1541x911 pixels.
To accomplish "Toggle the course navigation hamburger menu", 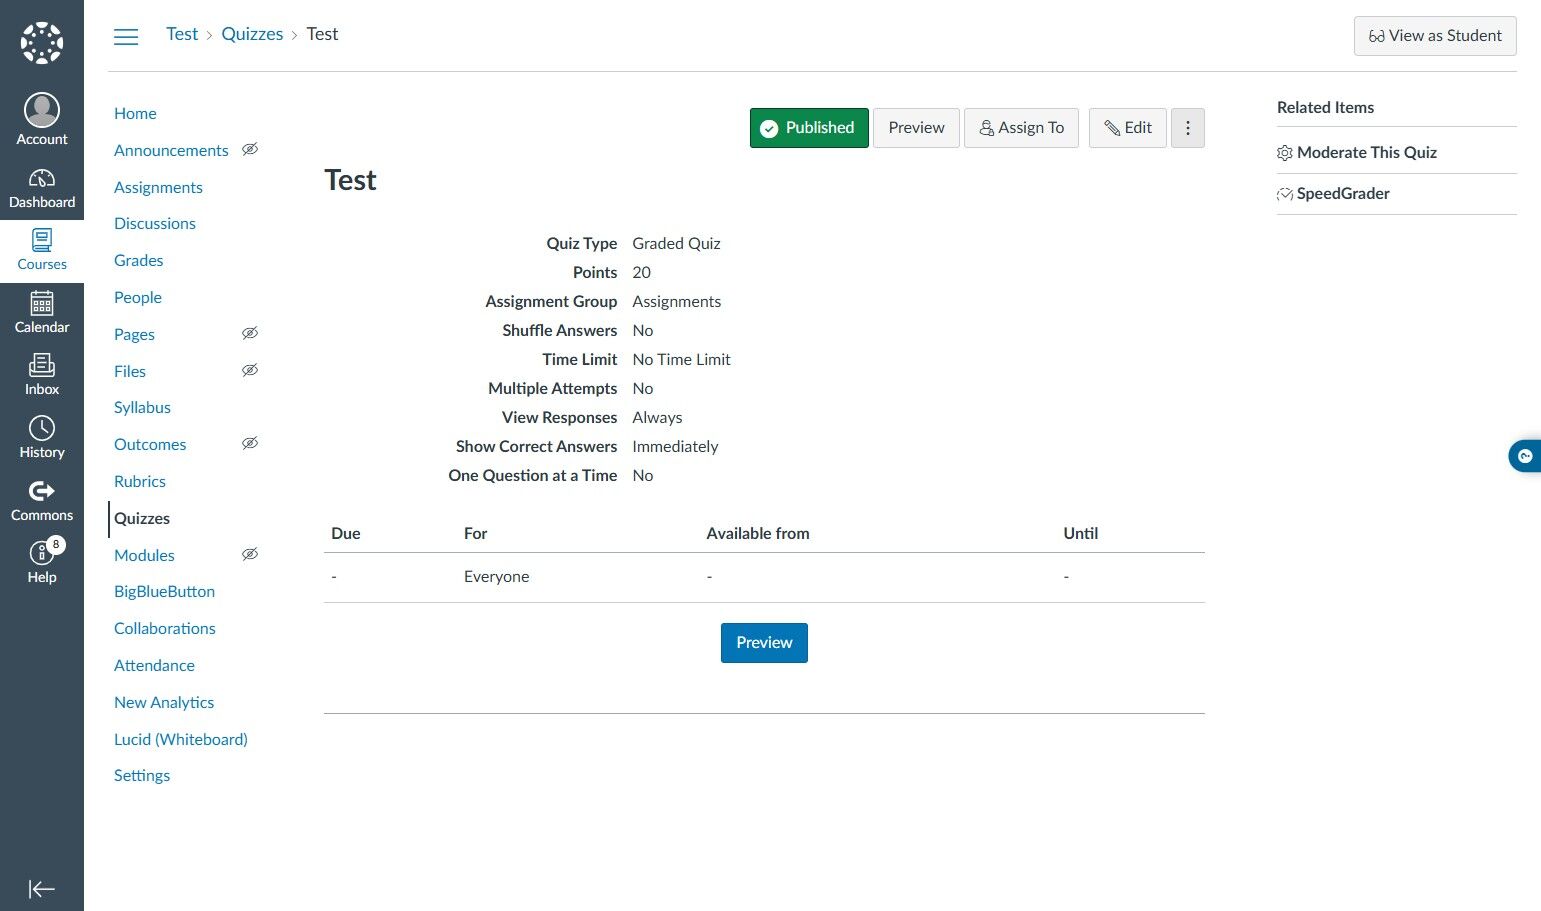I will coord(126,37).
